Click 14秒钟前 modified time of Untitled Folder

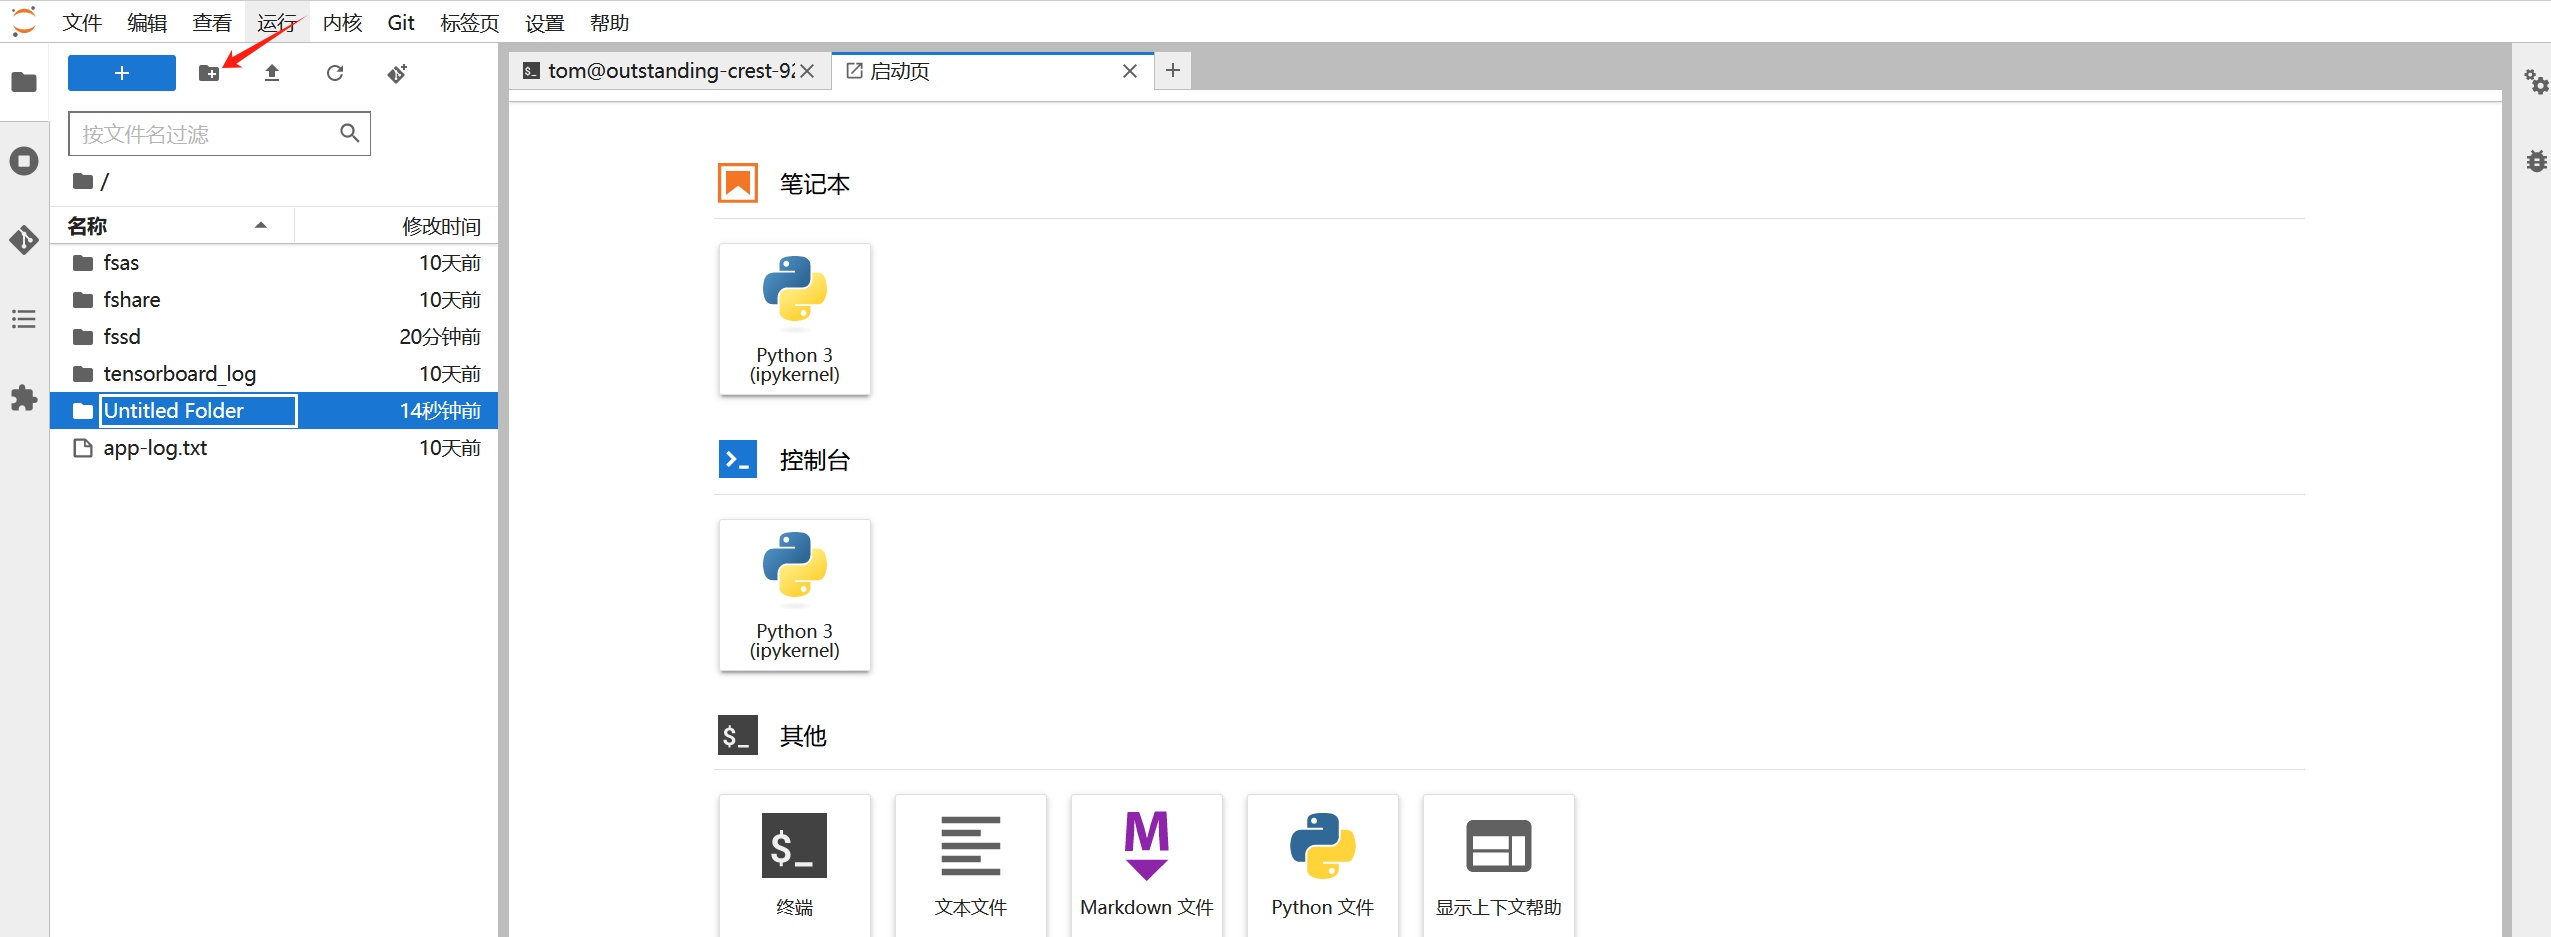pyautogui.click(x=440, y=411)
